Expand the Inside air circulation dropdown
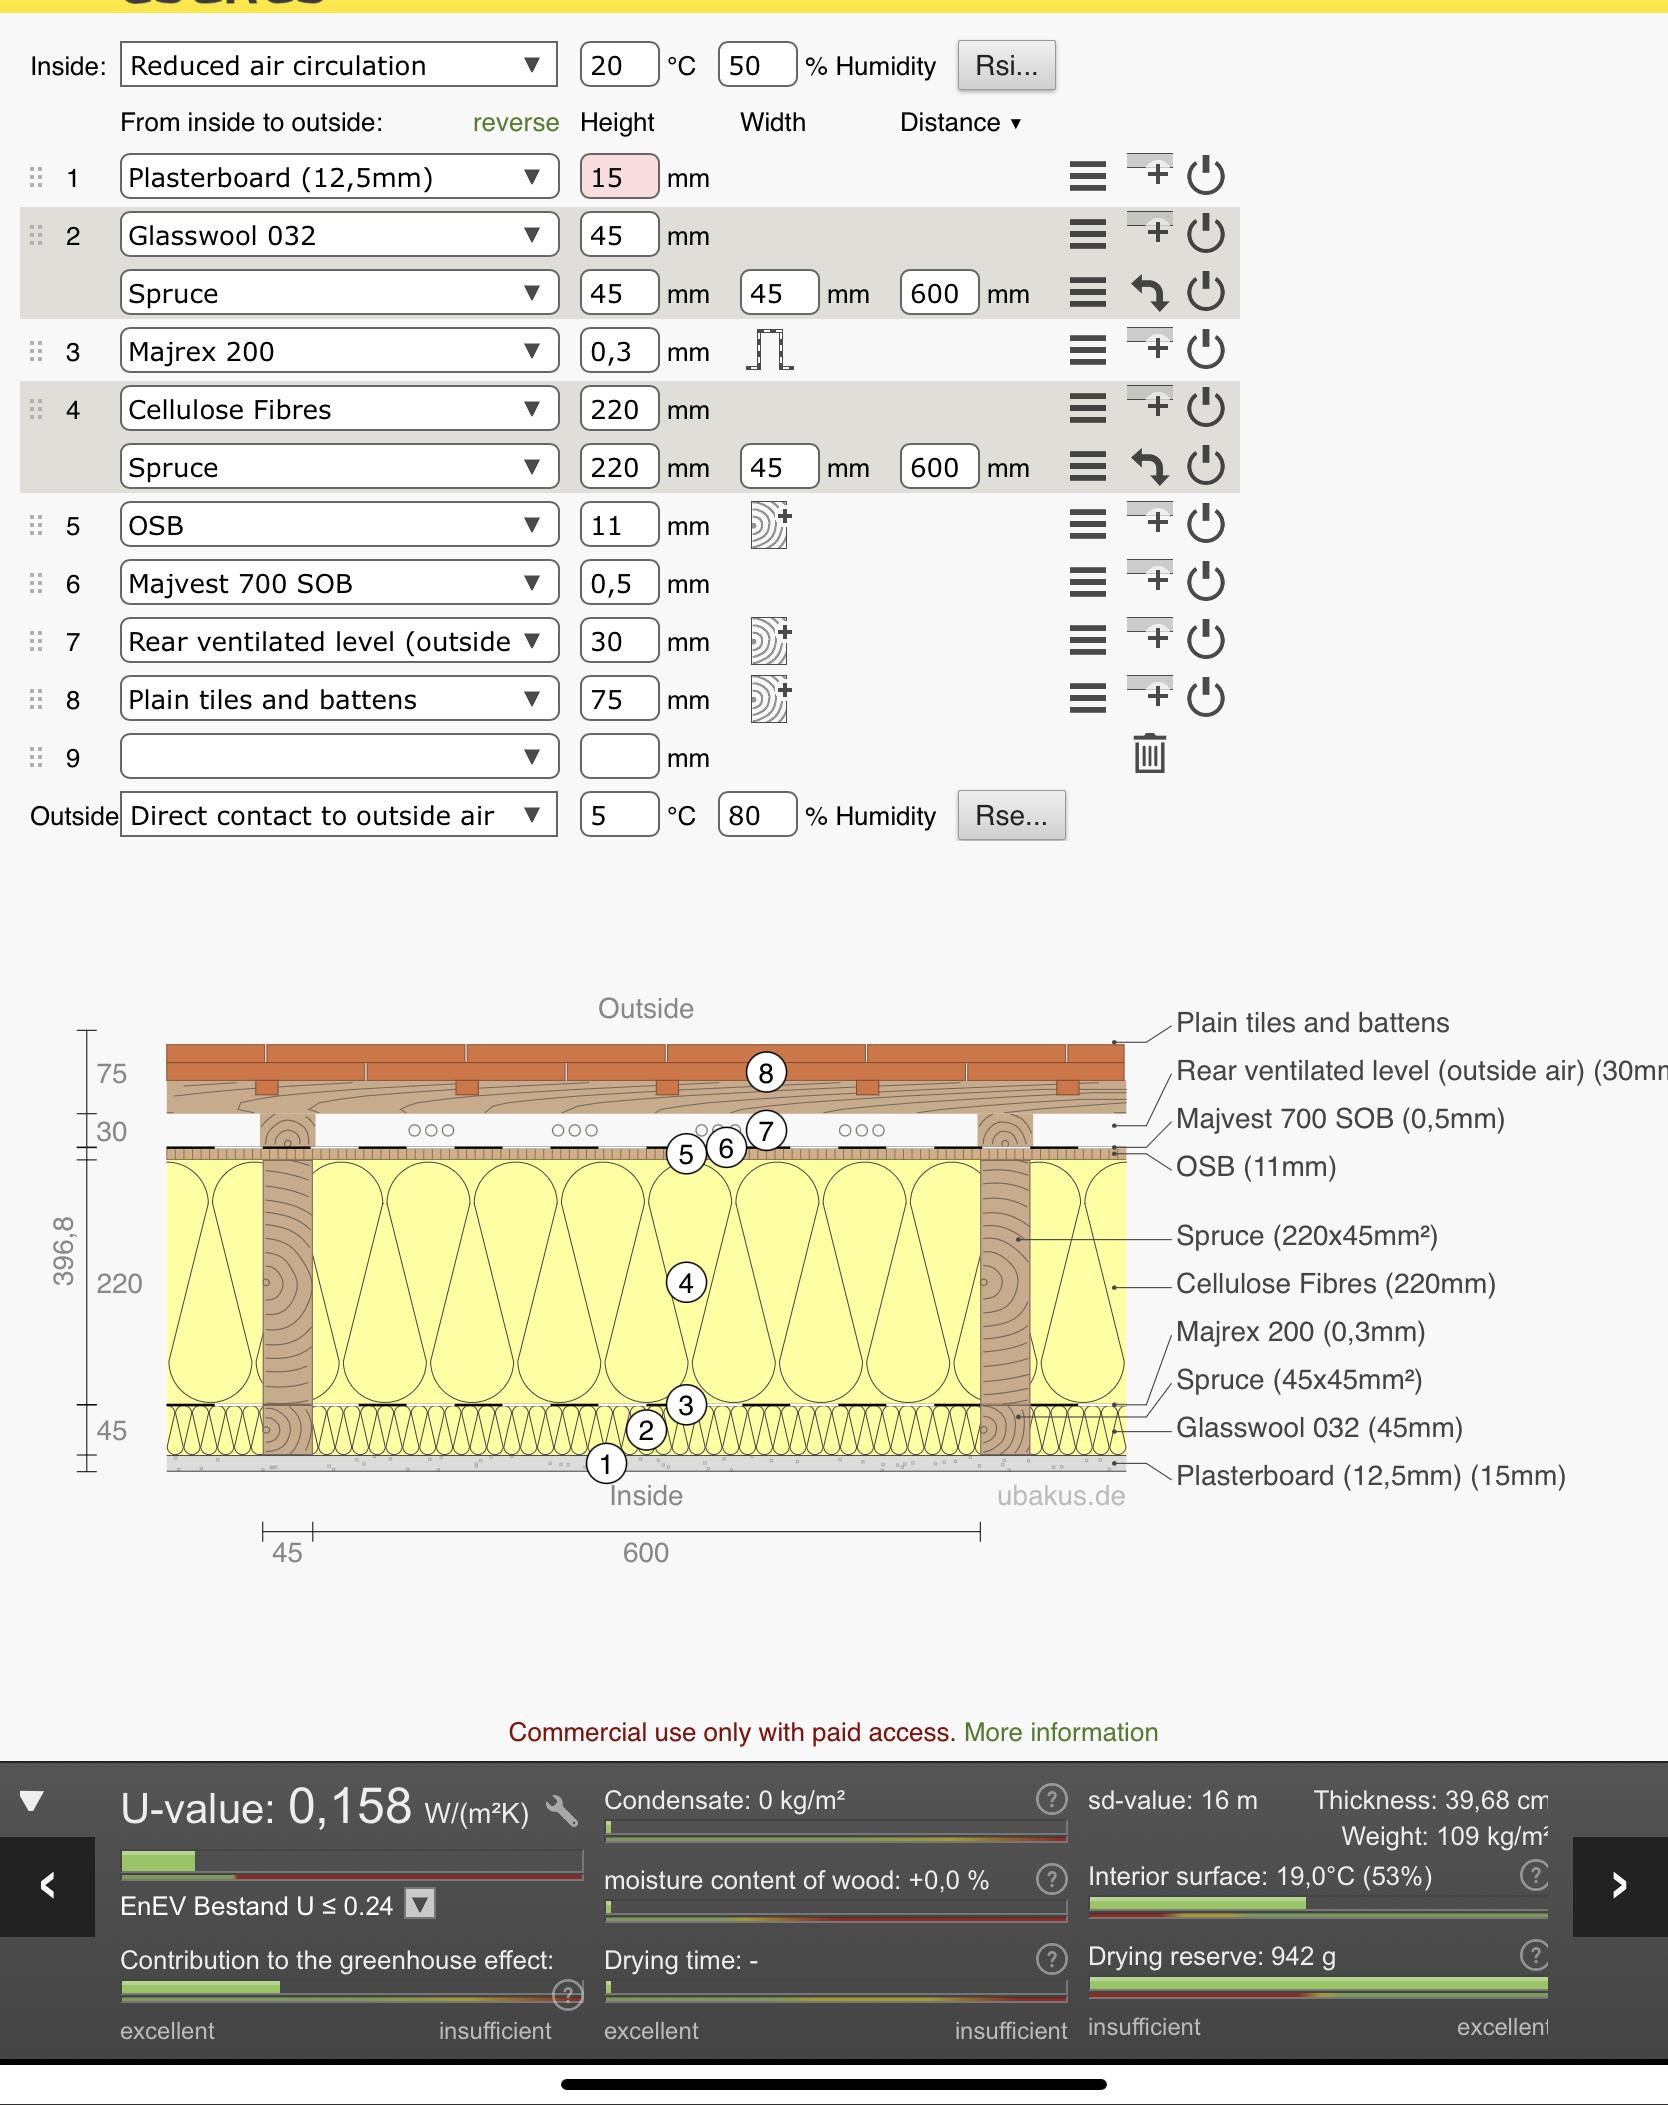This screenshot has height=2105, width=1668. point(339,65)
